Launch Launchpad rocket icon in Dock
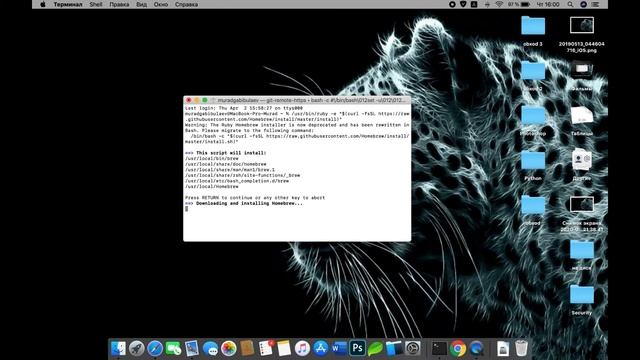Screen dimensions: 640x360 coord(137,349)
